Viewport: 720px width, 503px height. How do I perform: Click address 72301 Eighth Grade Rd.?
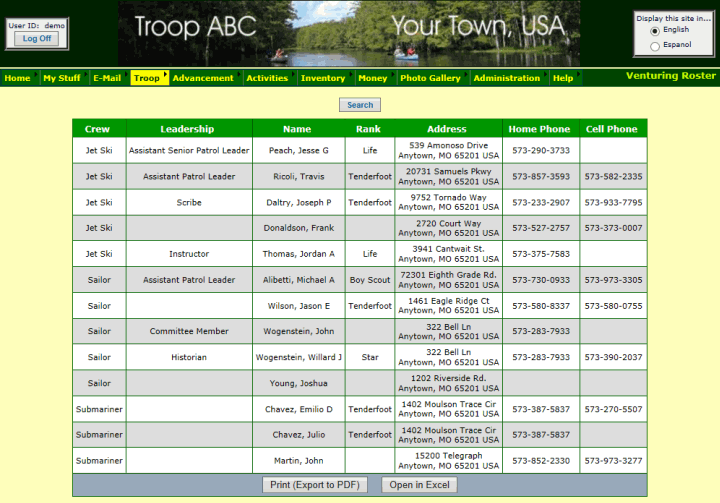(449, 275)
